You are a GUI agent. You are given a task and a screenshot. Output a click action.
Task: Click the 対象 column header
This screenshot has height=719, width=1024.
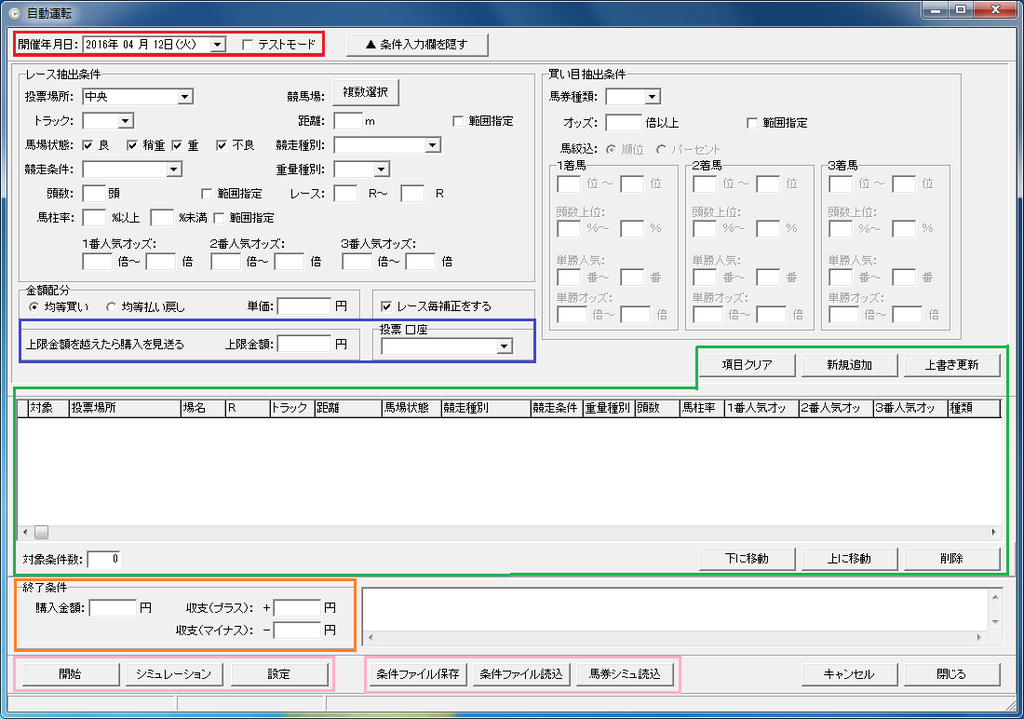click(x=48, y=408)
